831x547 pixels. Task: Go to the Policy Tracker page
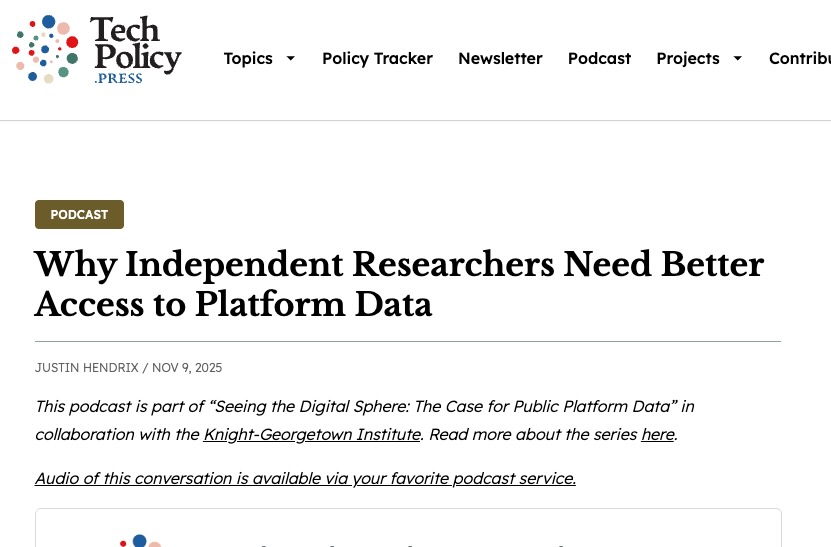(x=377, y=58)
